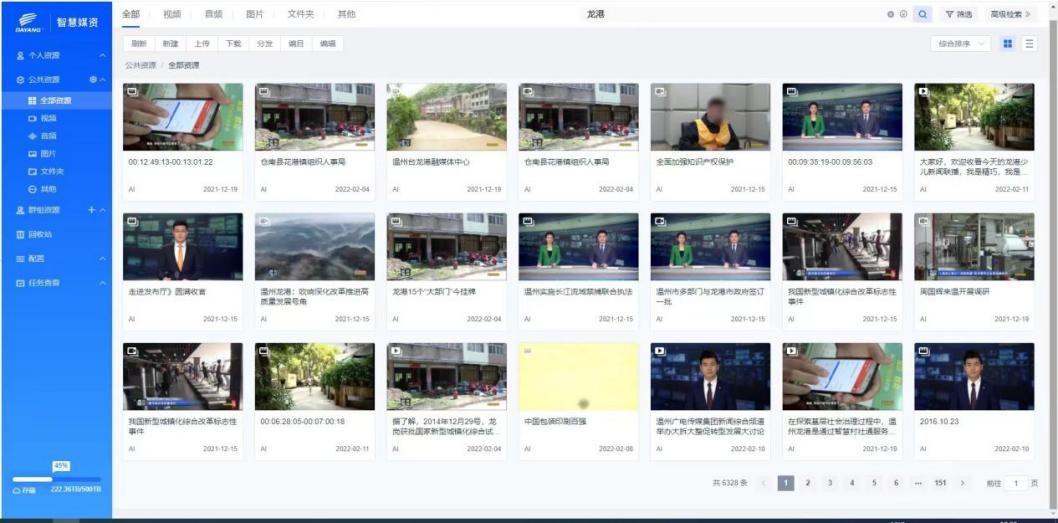Open thumbnail for 周国辉来温开展调研
Image resolution: width=1058 pixels, height=523 pixels.
coord(974,247)
